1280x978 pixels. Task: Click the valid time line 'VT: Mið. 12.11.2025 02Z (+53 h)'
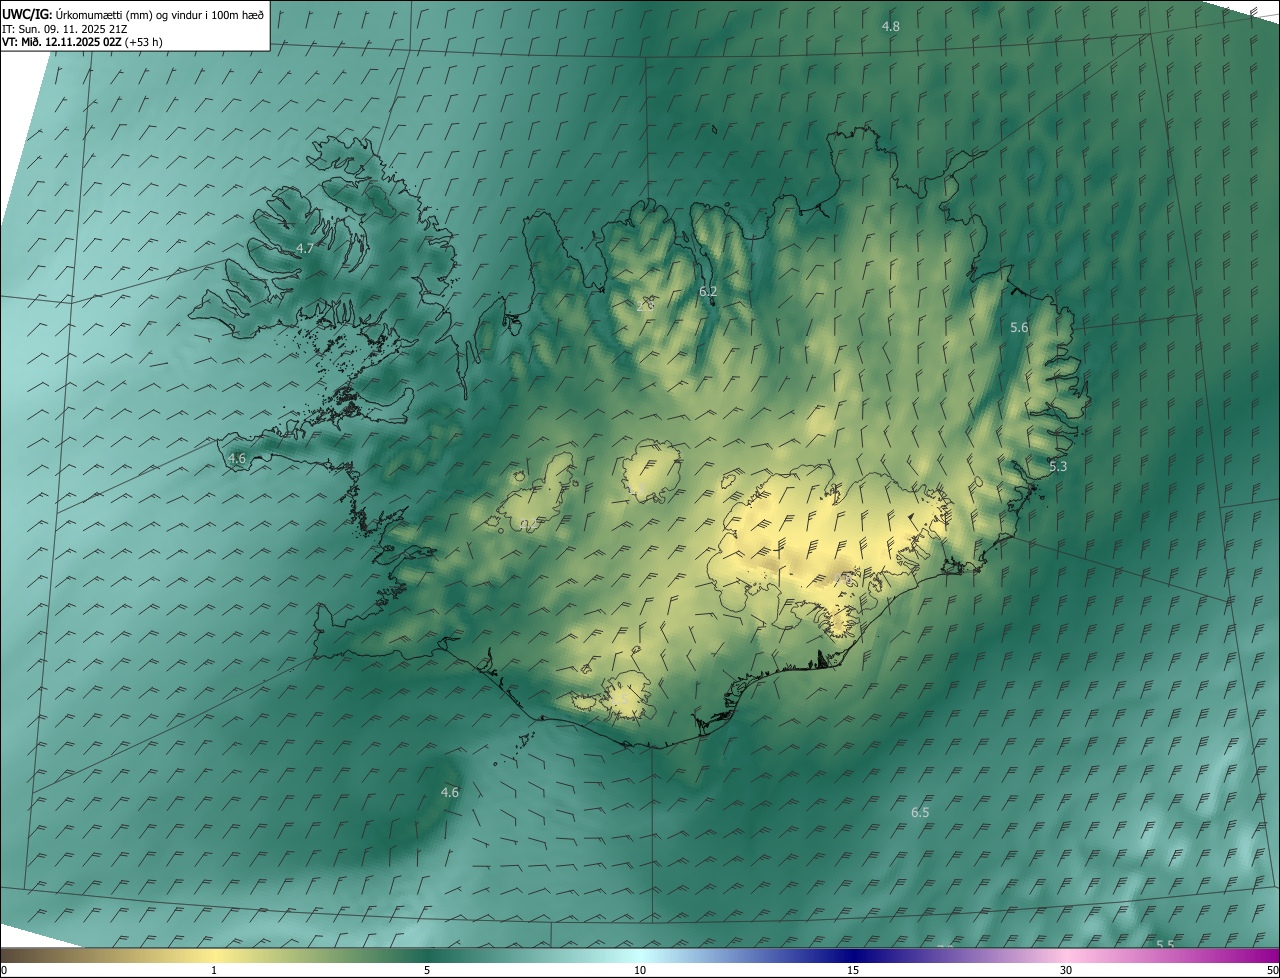82,42
